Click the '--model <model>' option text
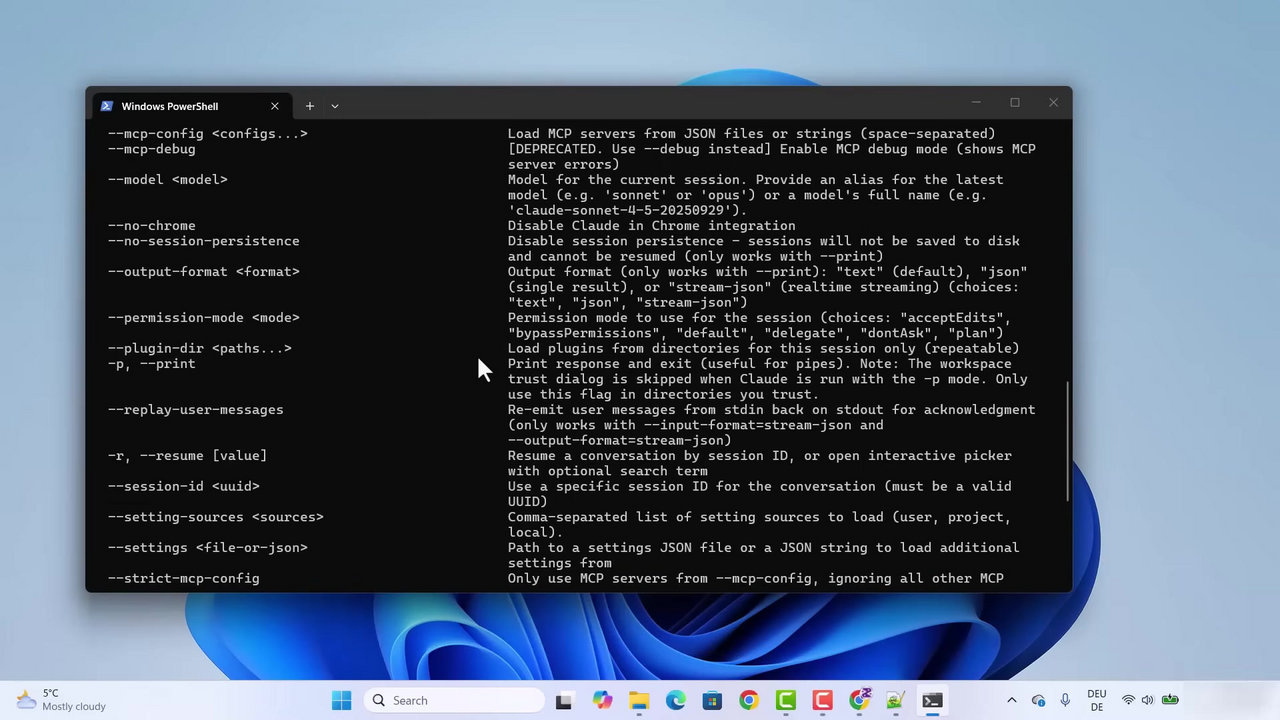Image resolution: width=1280 pixels, height=720 pixels. click(x=168, y=180)
